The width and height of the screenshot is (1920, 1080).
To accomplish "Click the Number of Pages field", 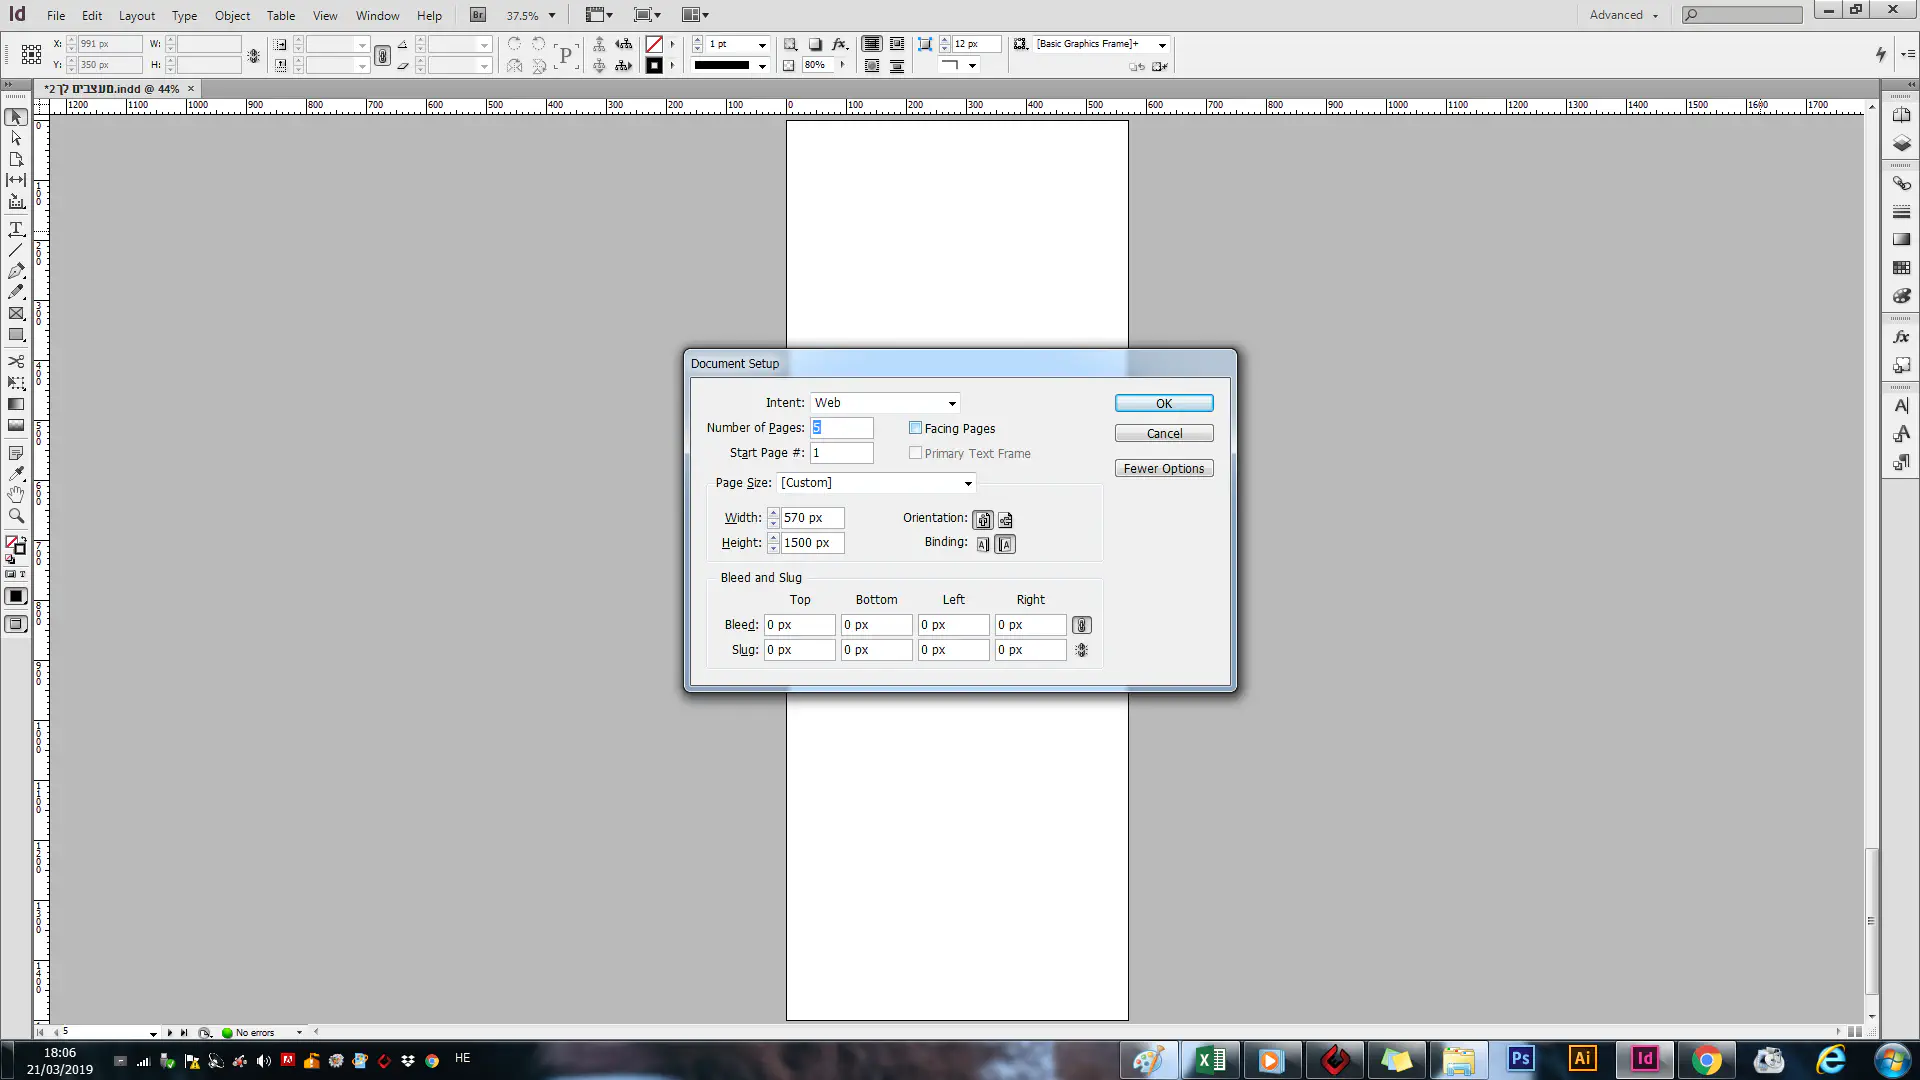I will coord(841,428).
